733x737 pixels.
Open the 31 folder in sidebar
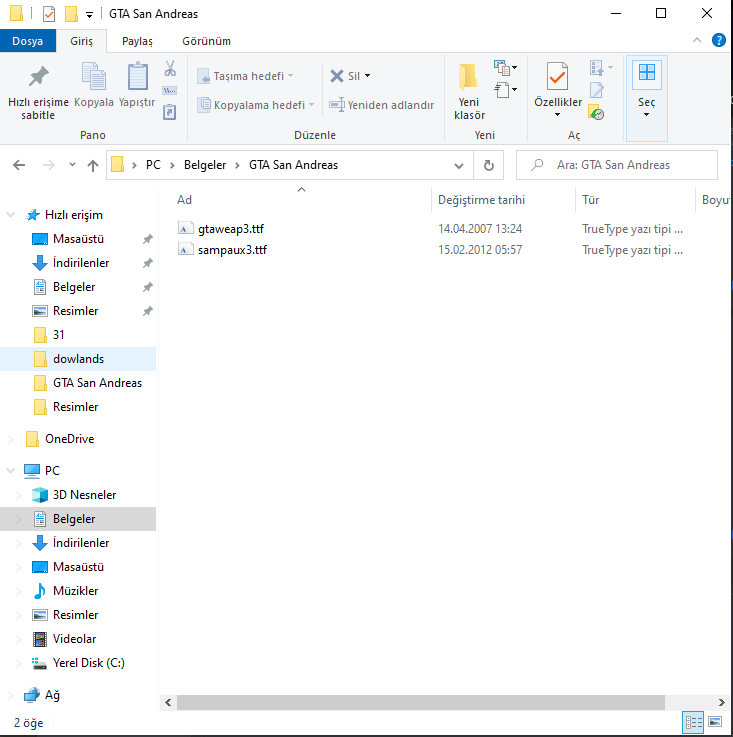tap(58, 335)
